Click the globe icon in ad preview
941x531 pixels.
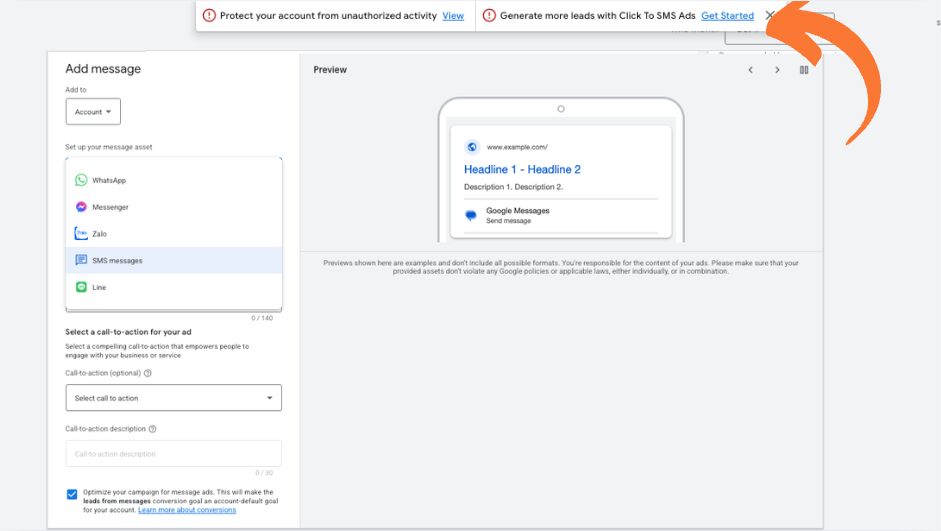(472, 147)
